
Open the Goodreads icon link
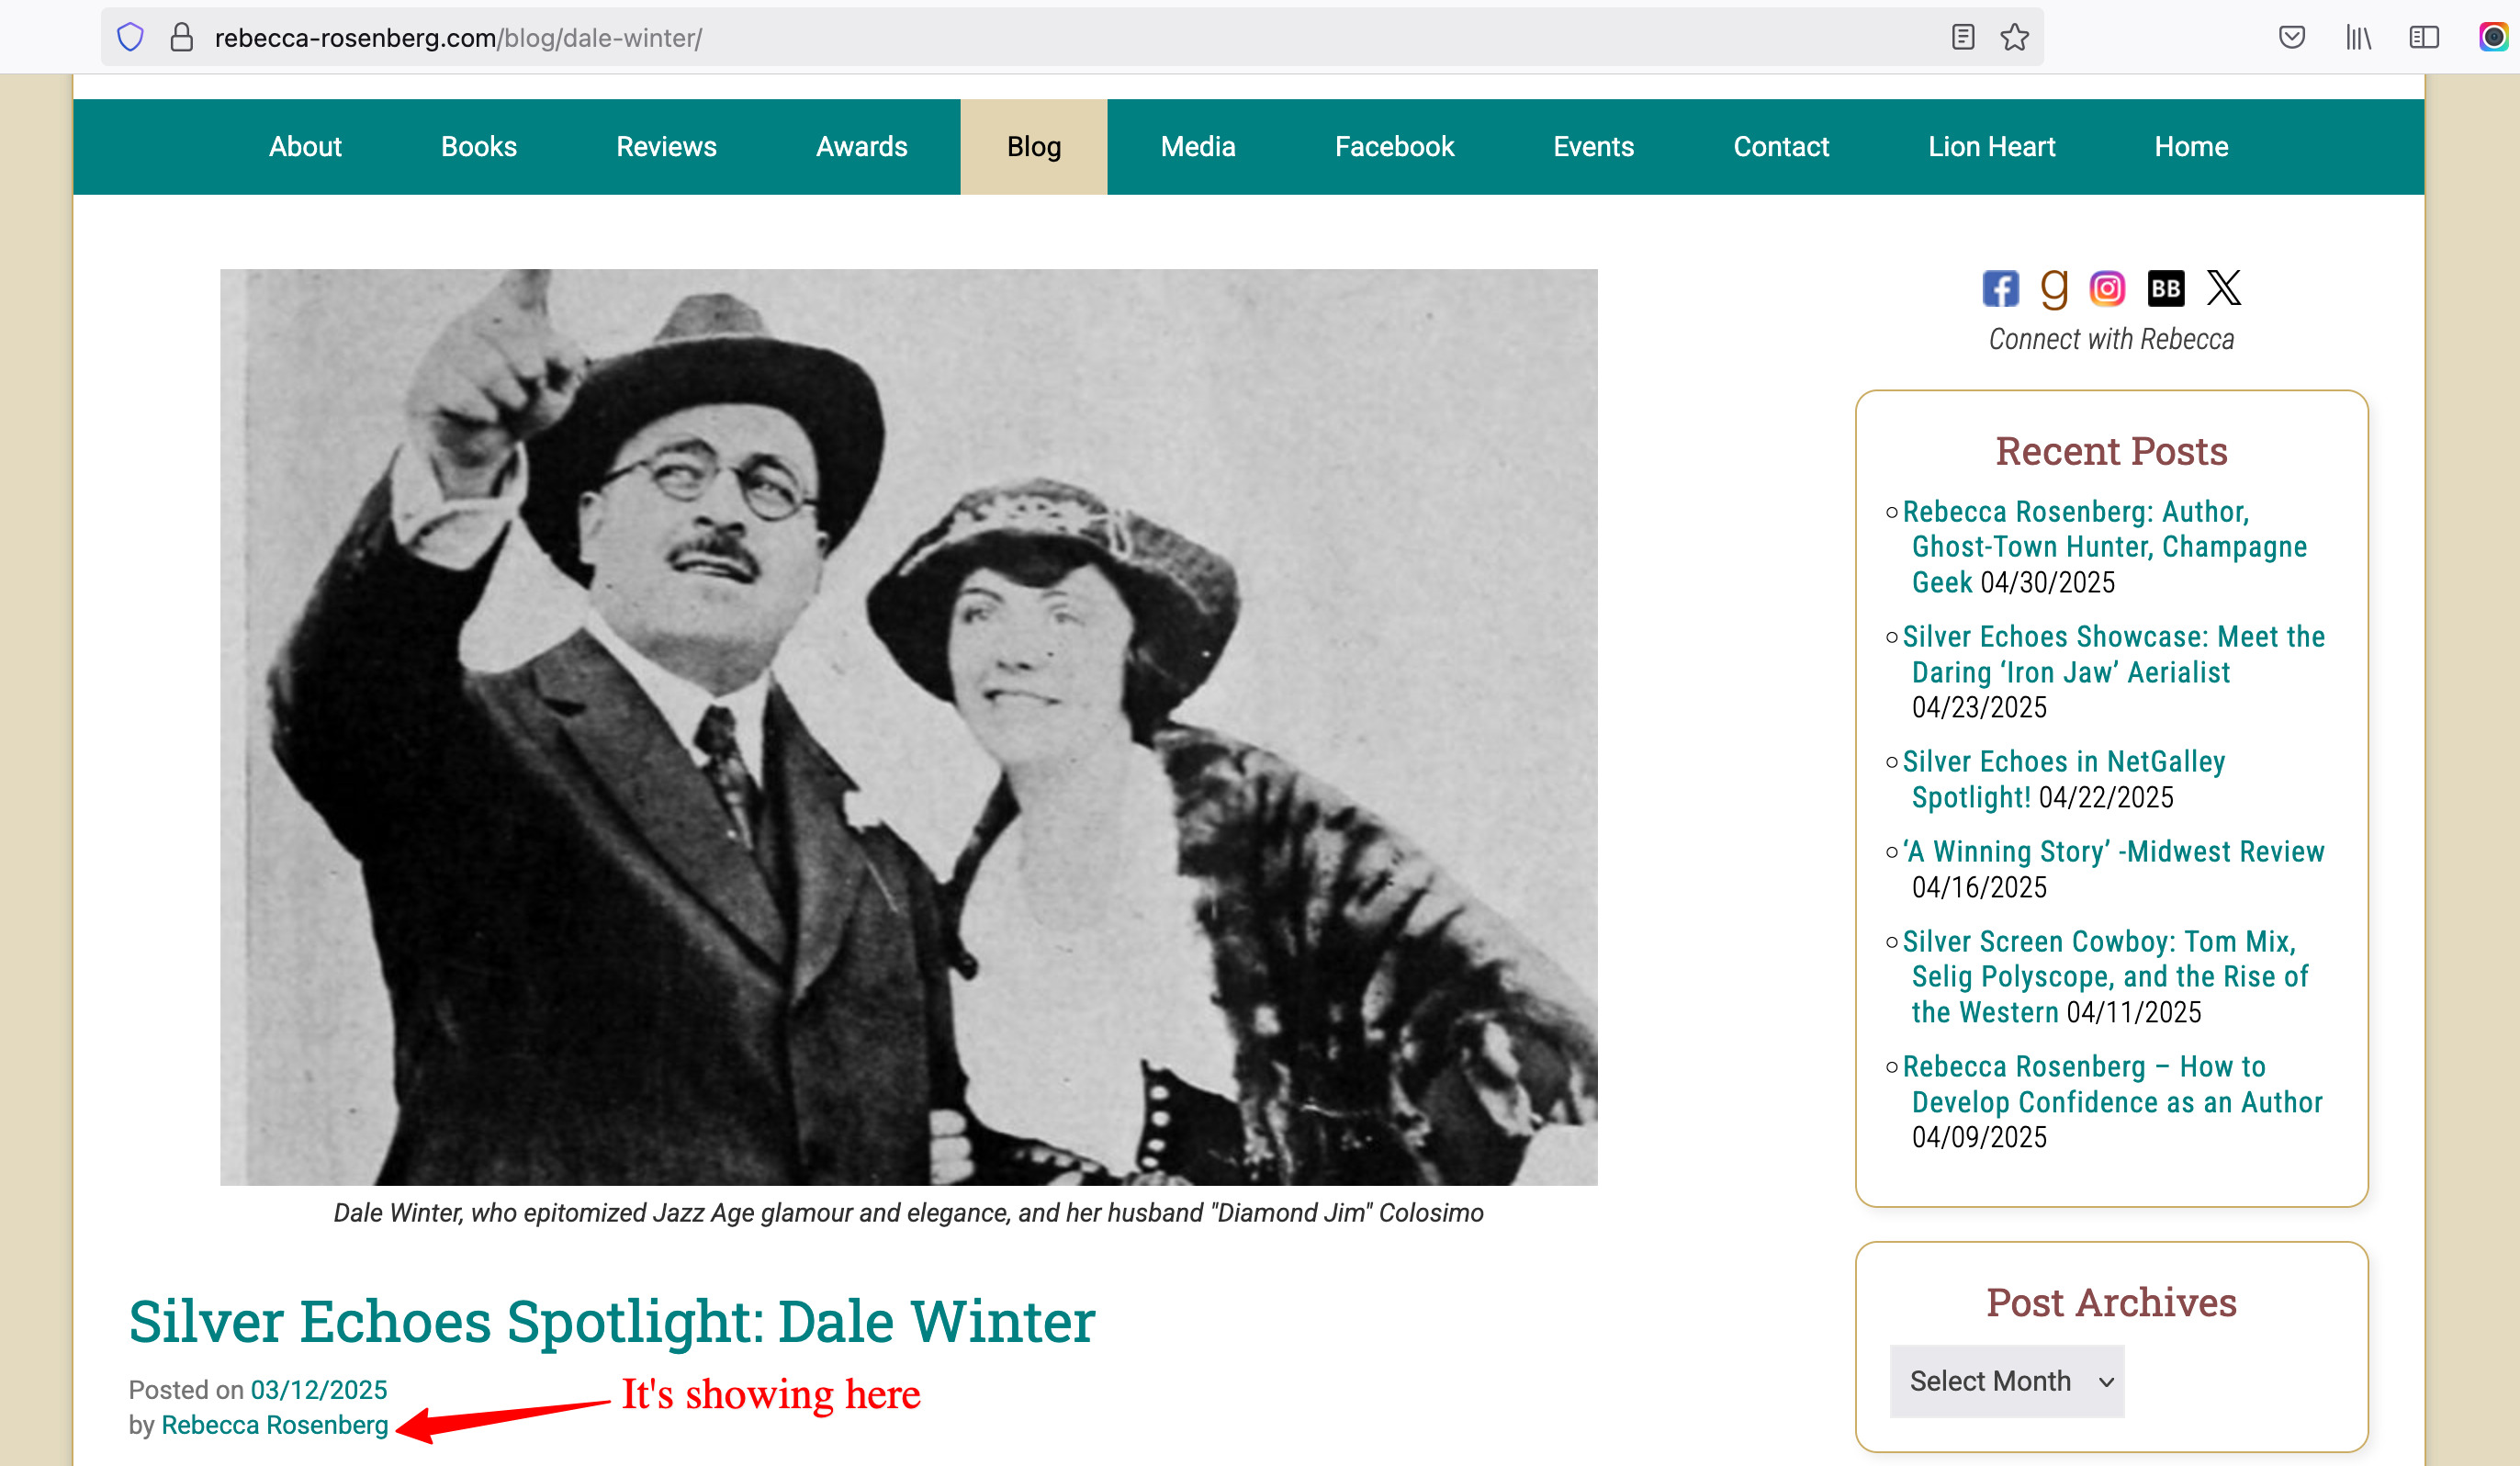pyautogui.click(x=2054, y=289)
